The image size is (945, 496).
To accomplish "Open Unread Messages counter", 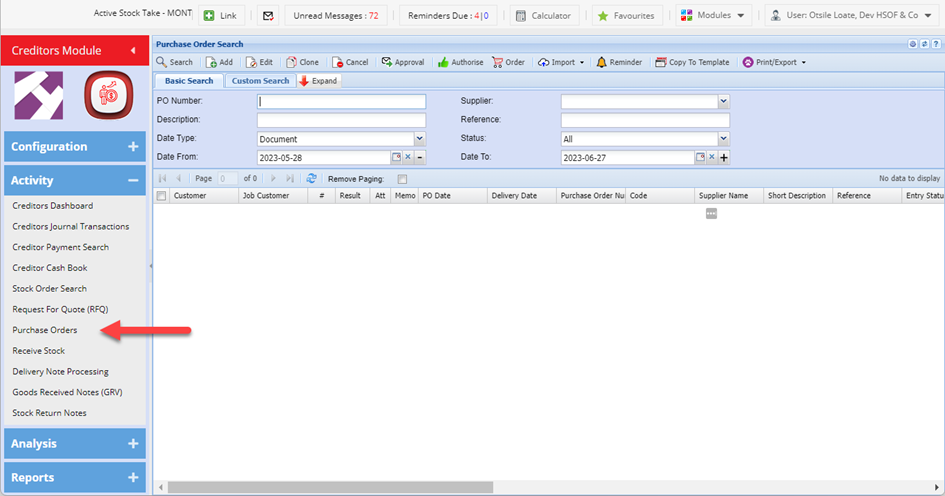I will pos(336,16).
